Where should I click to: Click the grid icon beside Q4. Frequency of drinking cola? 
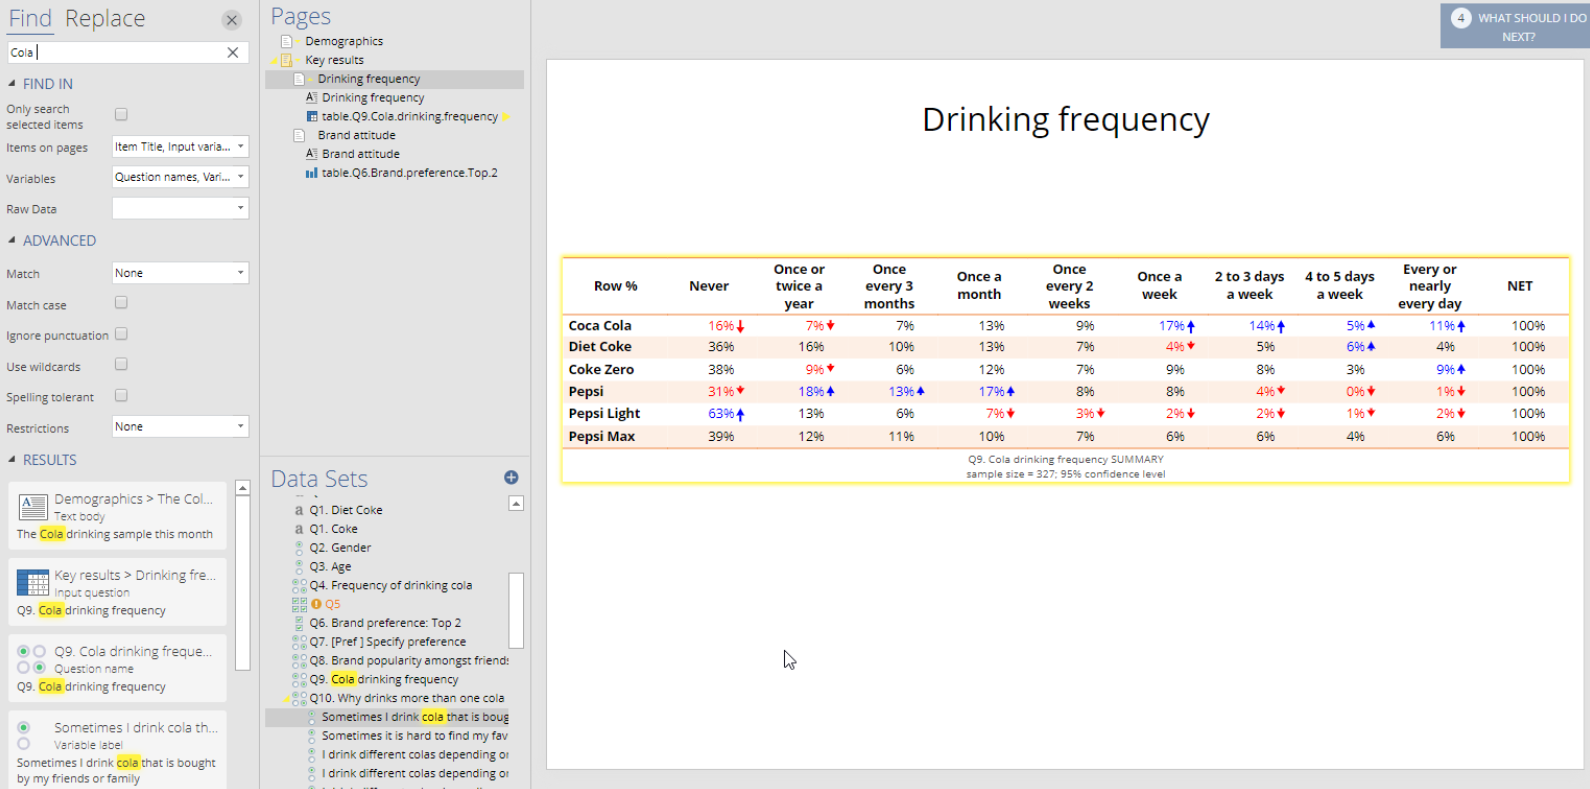point(299,586)
